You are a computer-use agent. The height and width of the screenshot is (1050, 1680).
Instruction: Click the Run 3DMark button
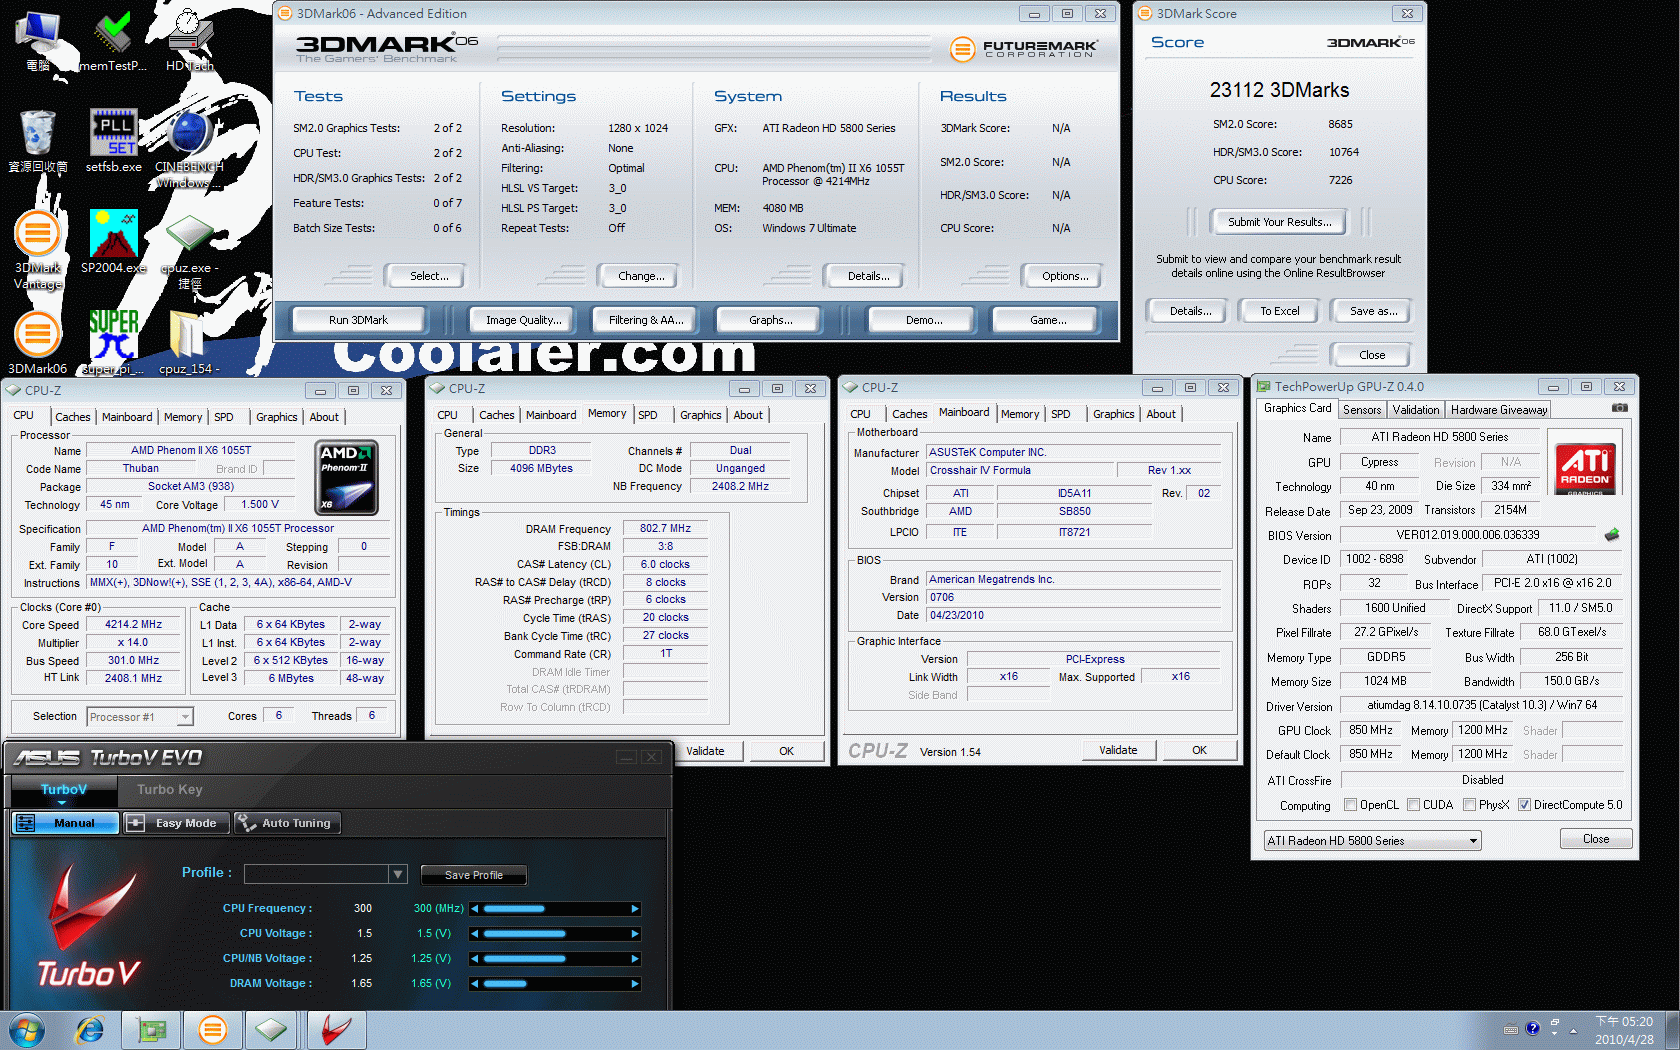358,320
